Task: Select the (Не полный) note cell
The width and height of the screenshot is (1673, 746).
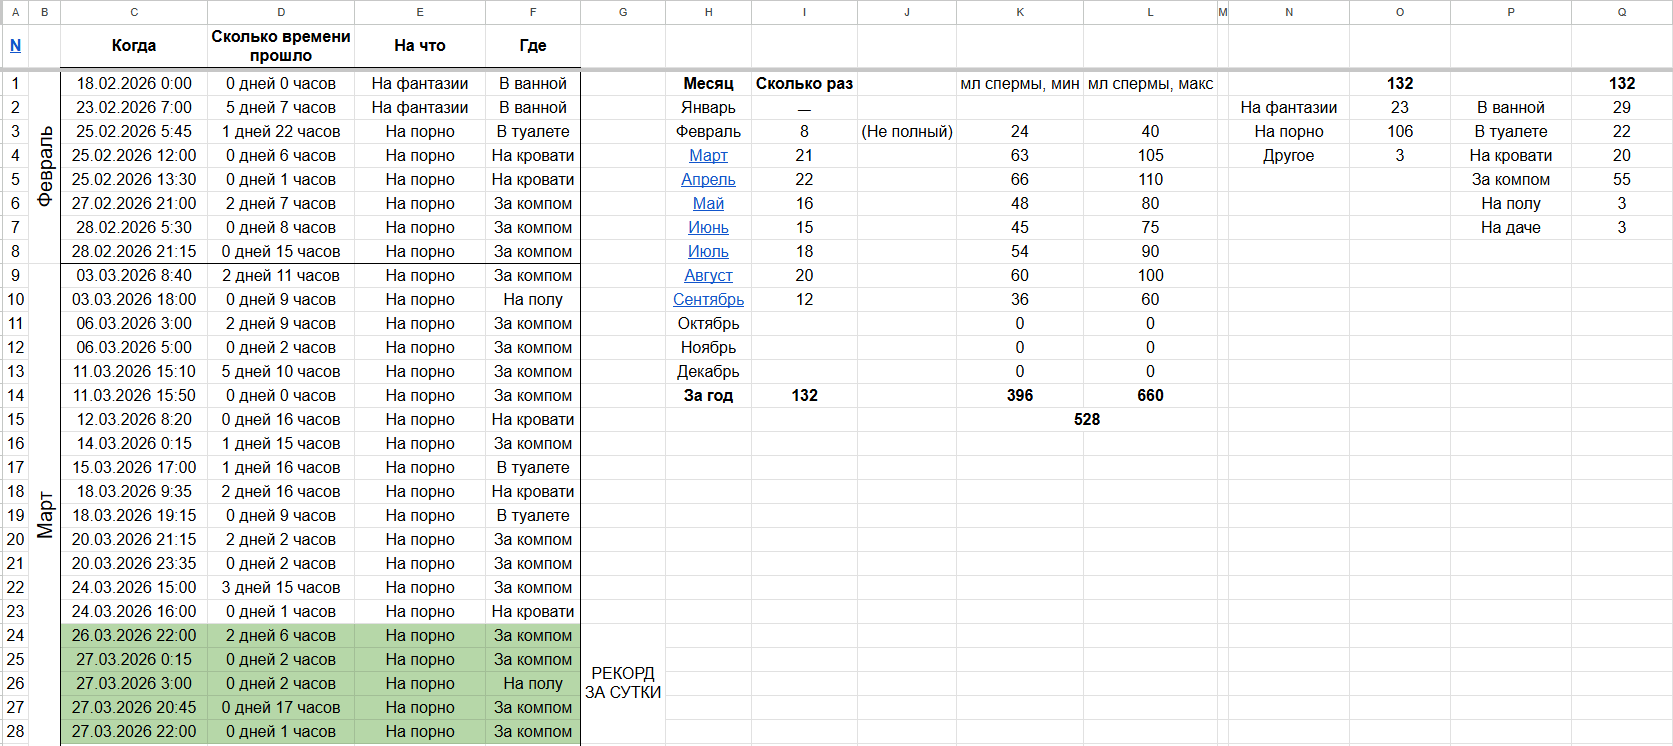Action: [x=907, y=131]
